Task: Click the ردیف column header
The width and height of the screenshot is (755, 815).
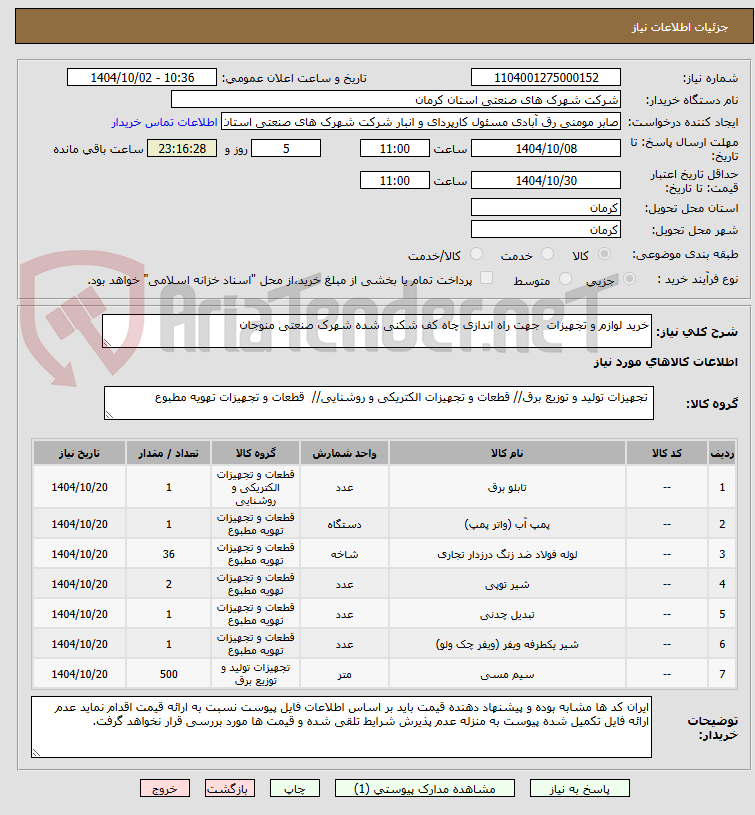Action: click(x=722, y=453)
